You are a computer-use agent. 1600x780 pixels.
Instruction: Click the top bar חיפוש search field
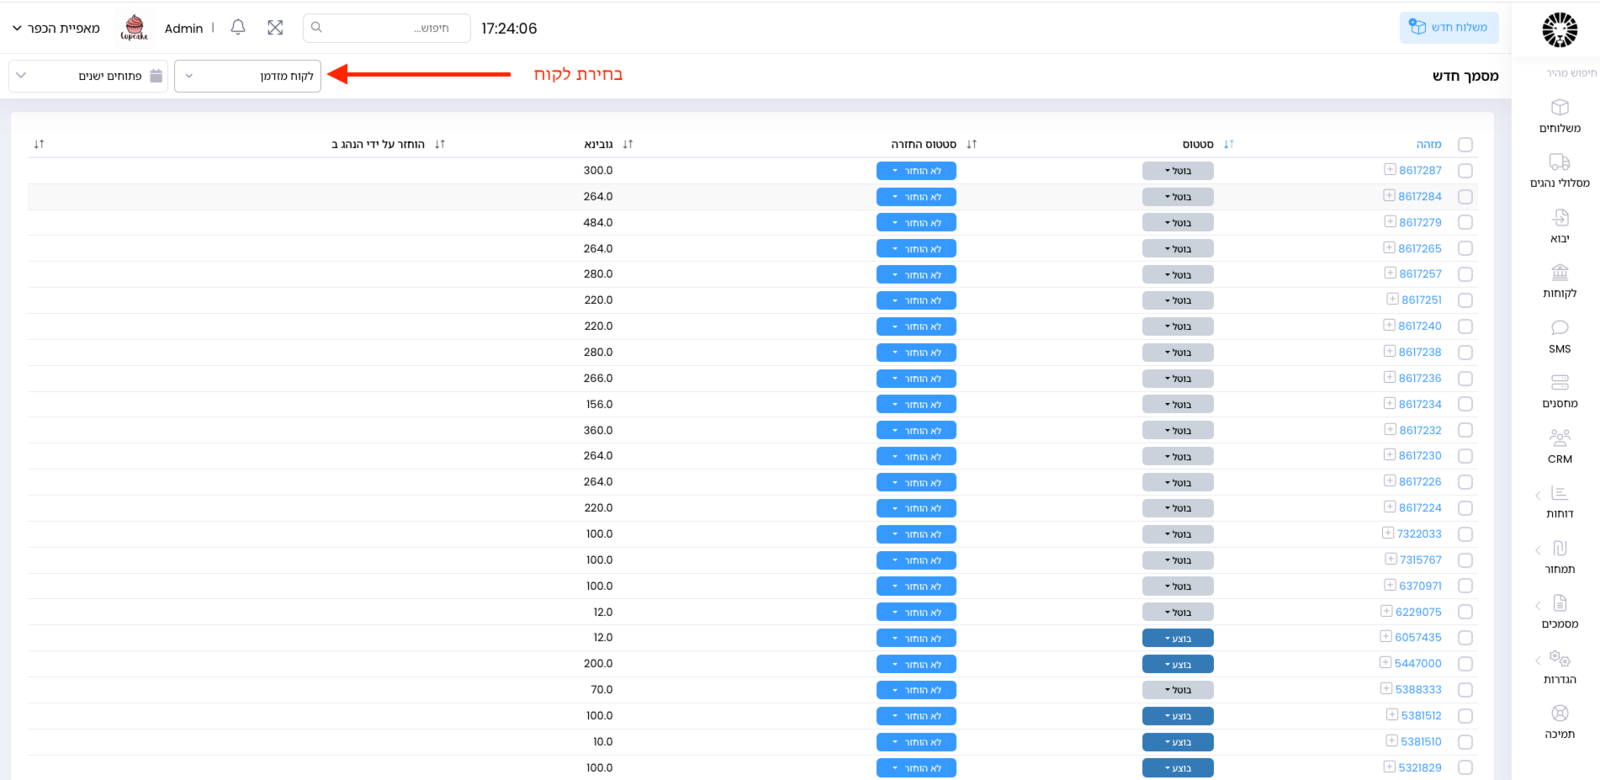[x=387, y=28]
